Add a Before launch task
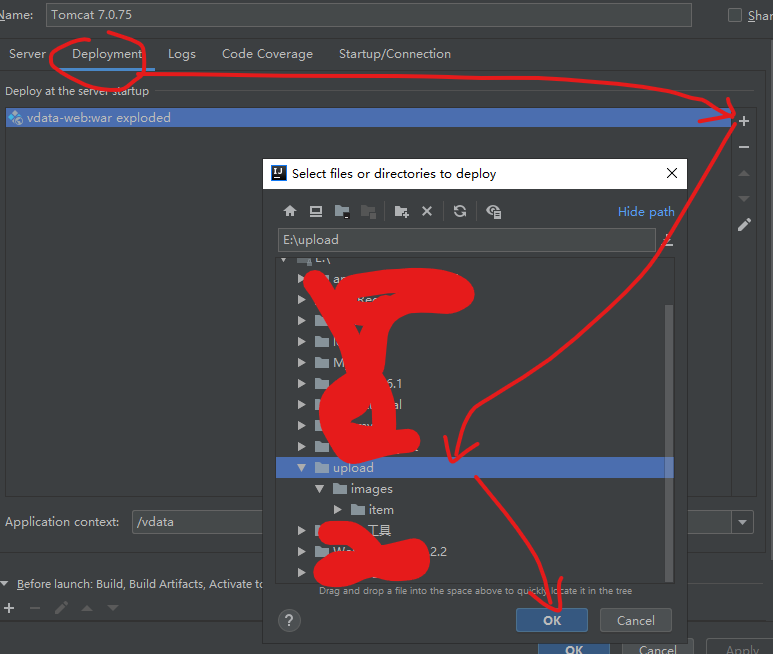 pos(9,608)
